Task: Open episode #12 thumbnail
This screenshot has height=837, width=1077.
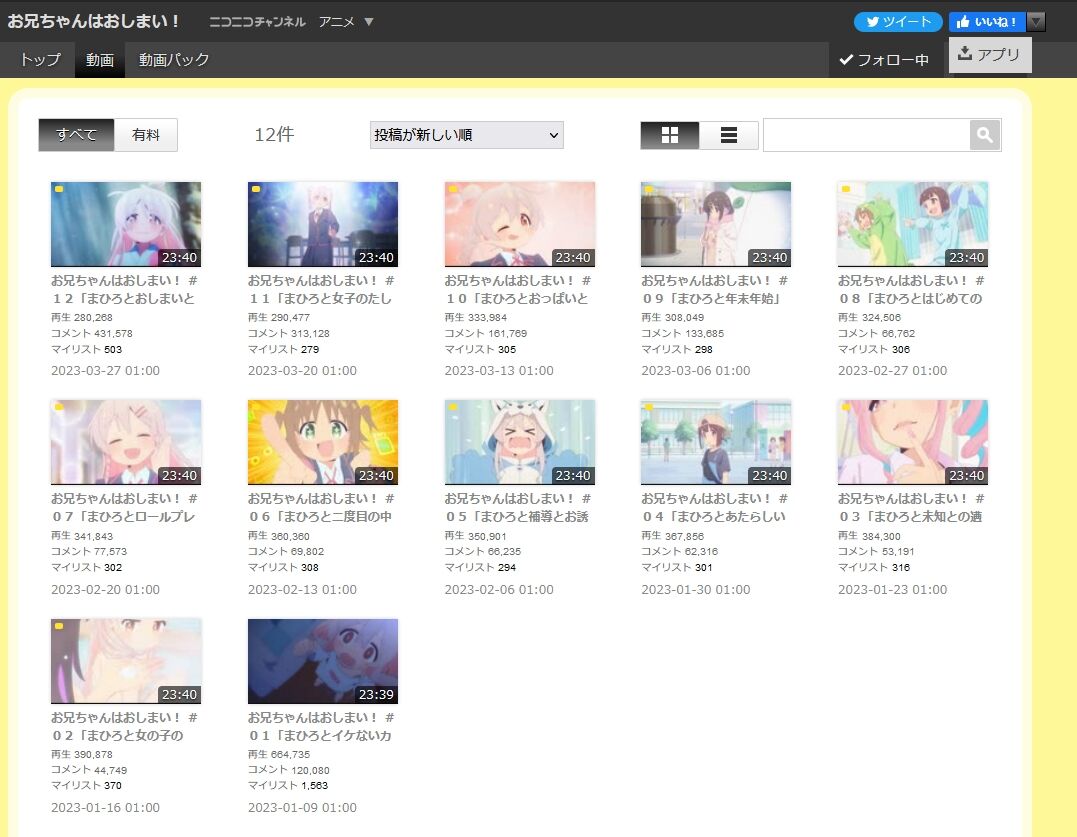Action: (126, 224)
